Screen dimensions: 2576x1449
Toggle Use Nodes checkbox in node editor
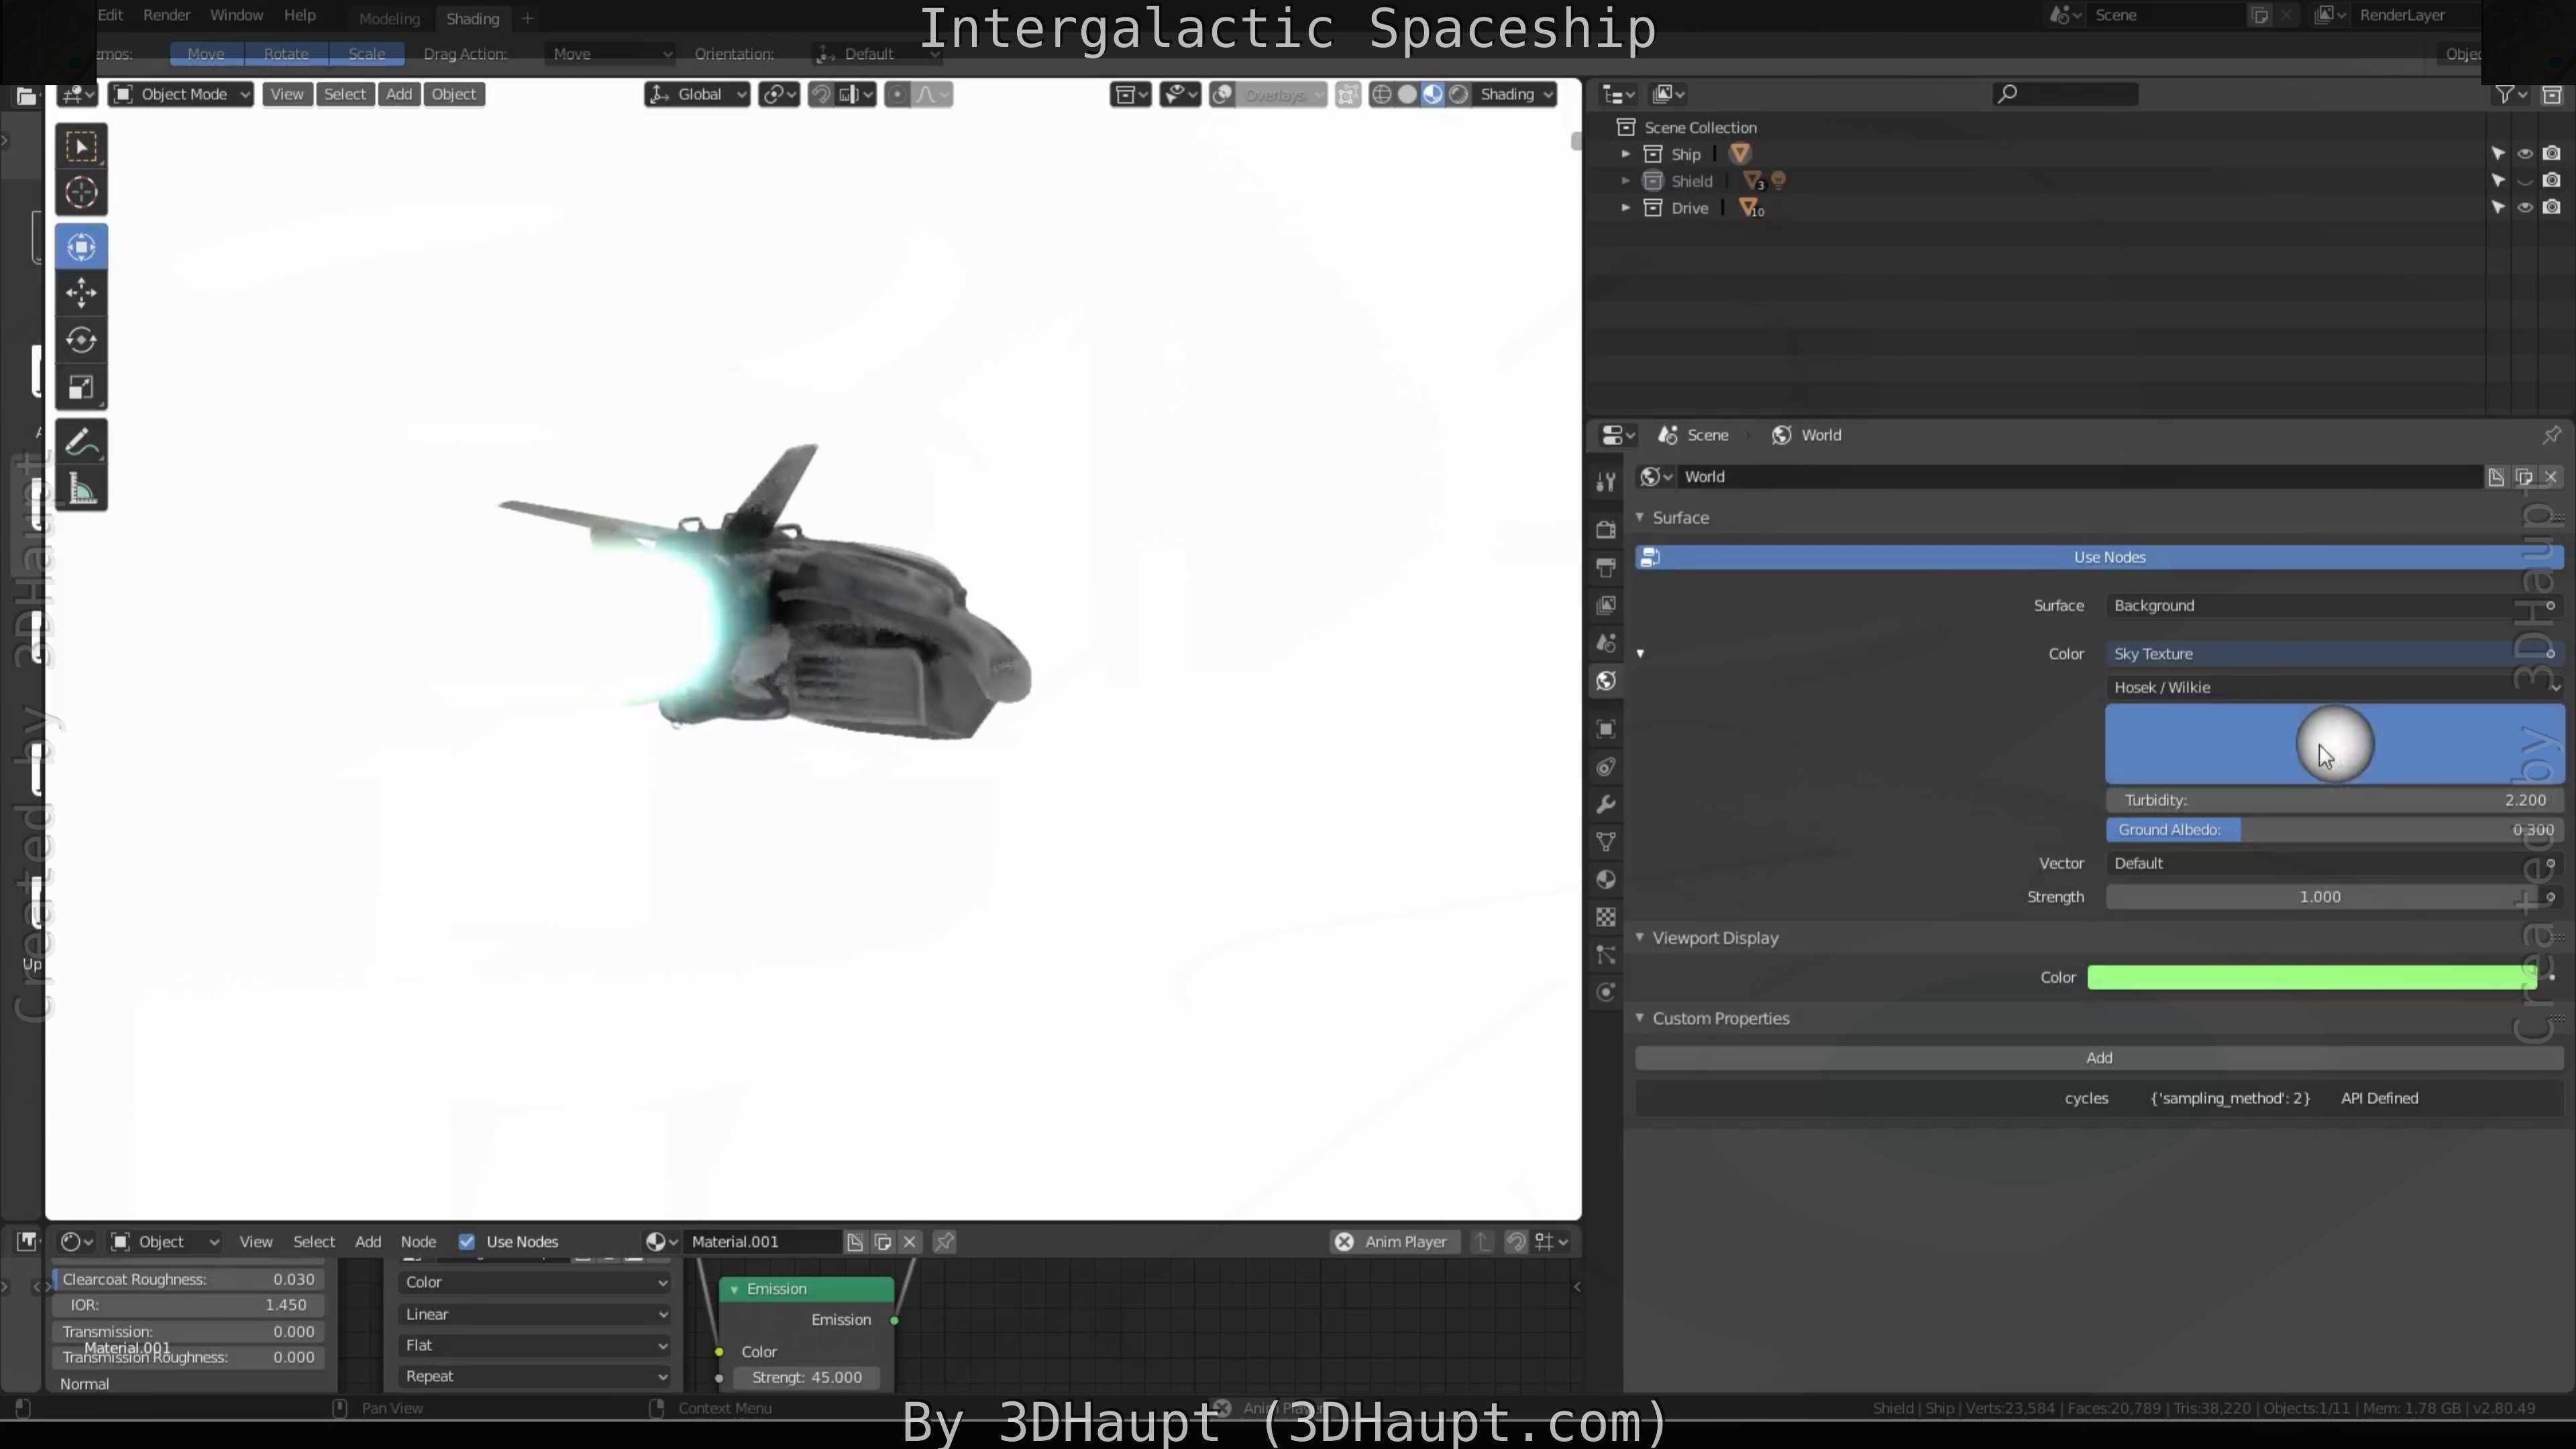coord(467,1242)
